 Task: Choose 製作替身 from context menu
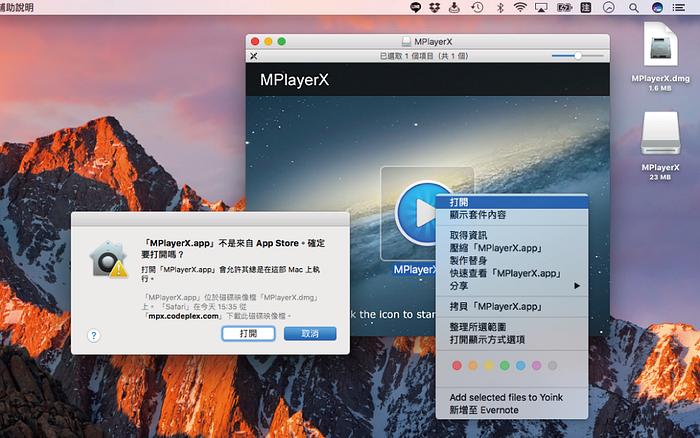(x=512, y=260)
